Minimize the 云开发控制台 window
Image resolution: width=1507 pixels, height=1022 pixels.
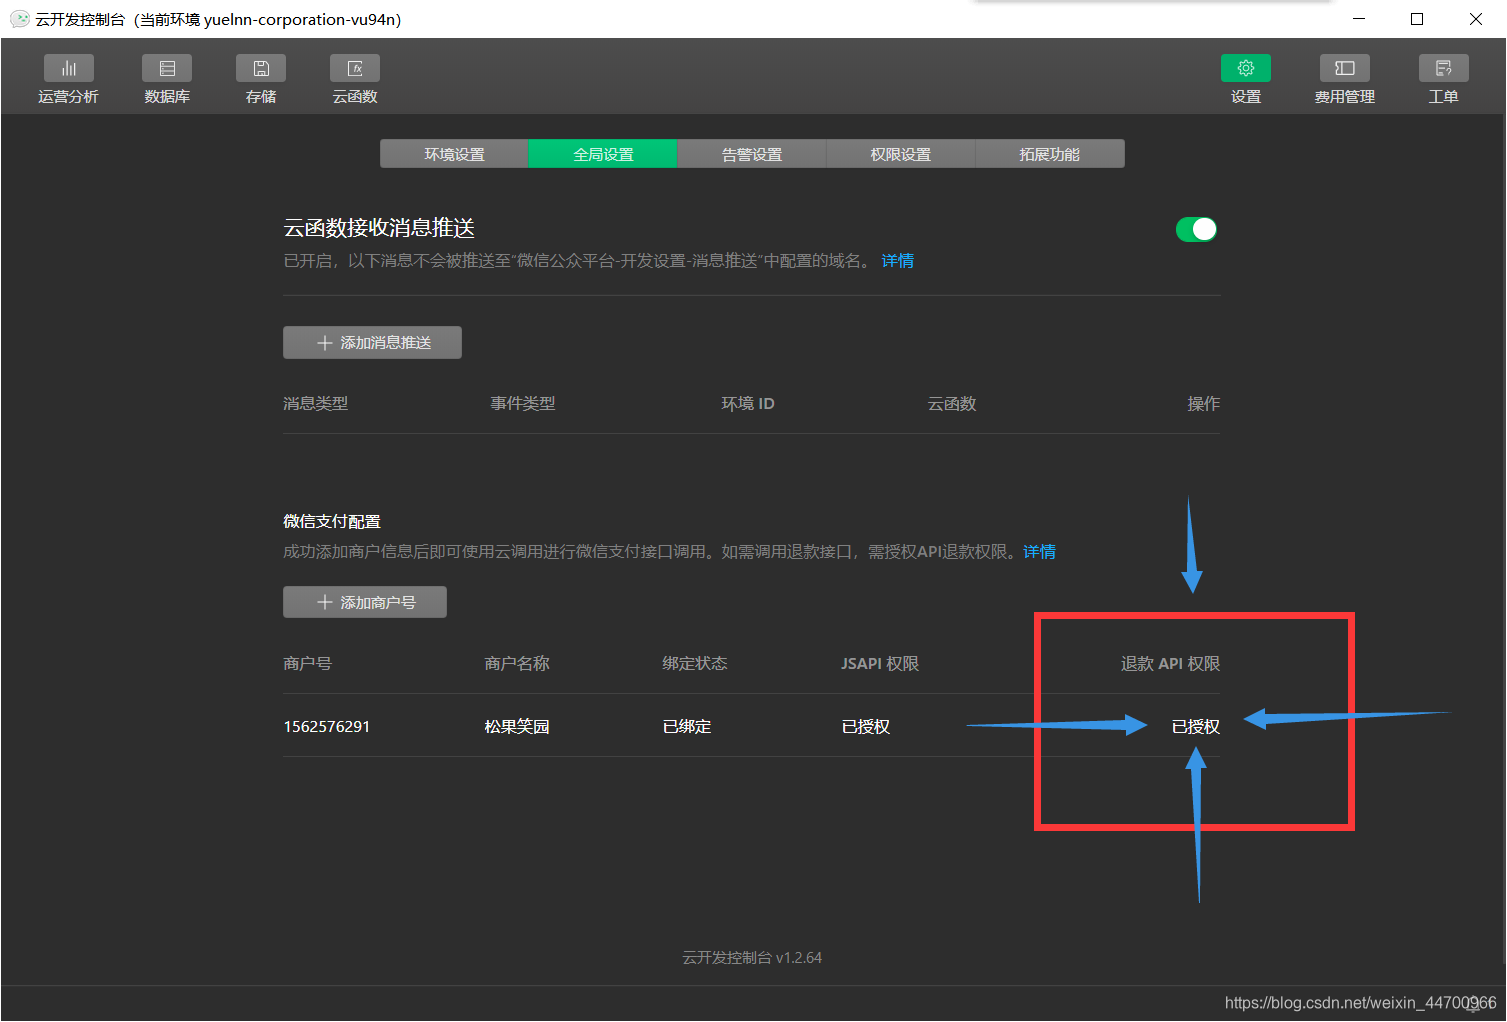pos(1358,19)
